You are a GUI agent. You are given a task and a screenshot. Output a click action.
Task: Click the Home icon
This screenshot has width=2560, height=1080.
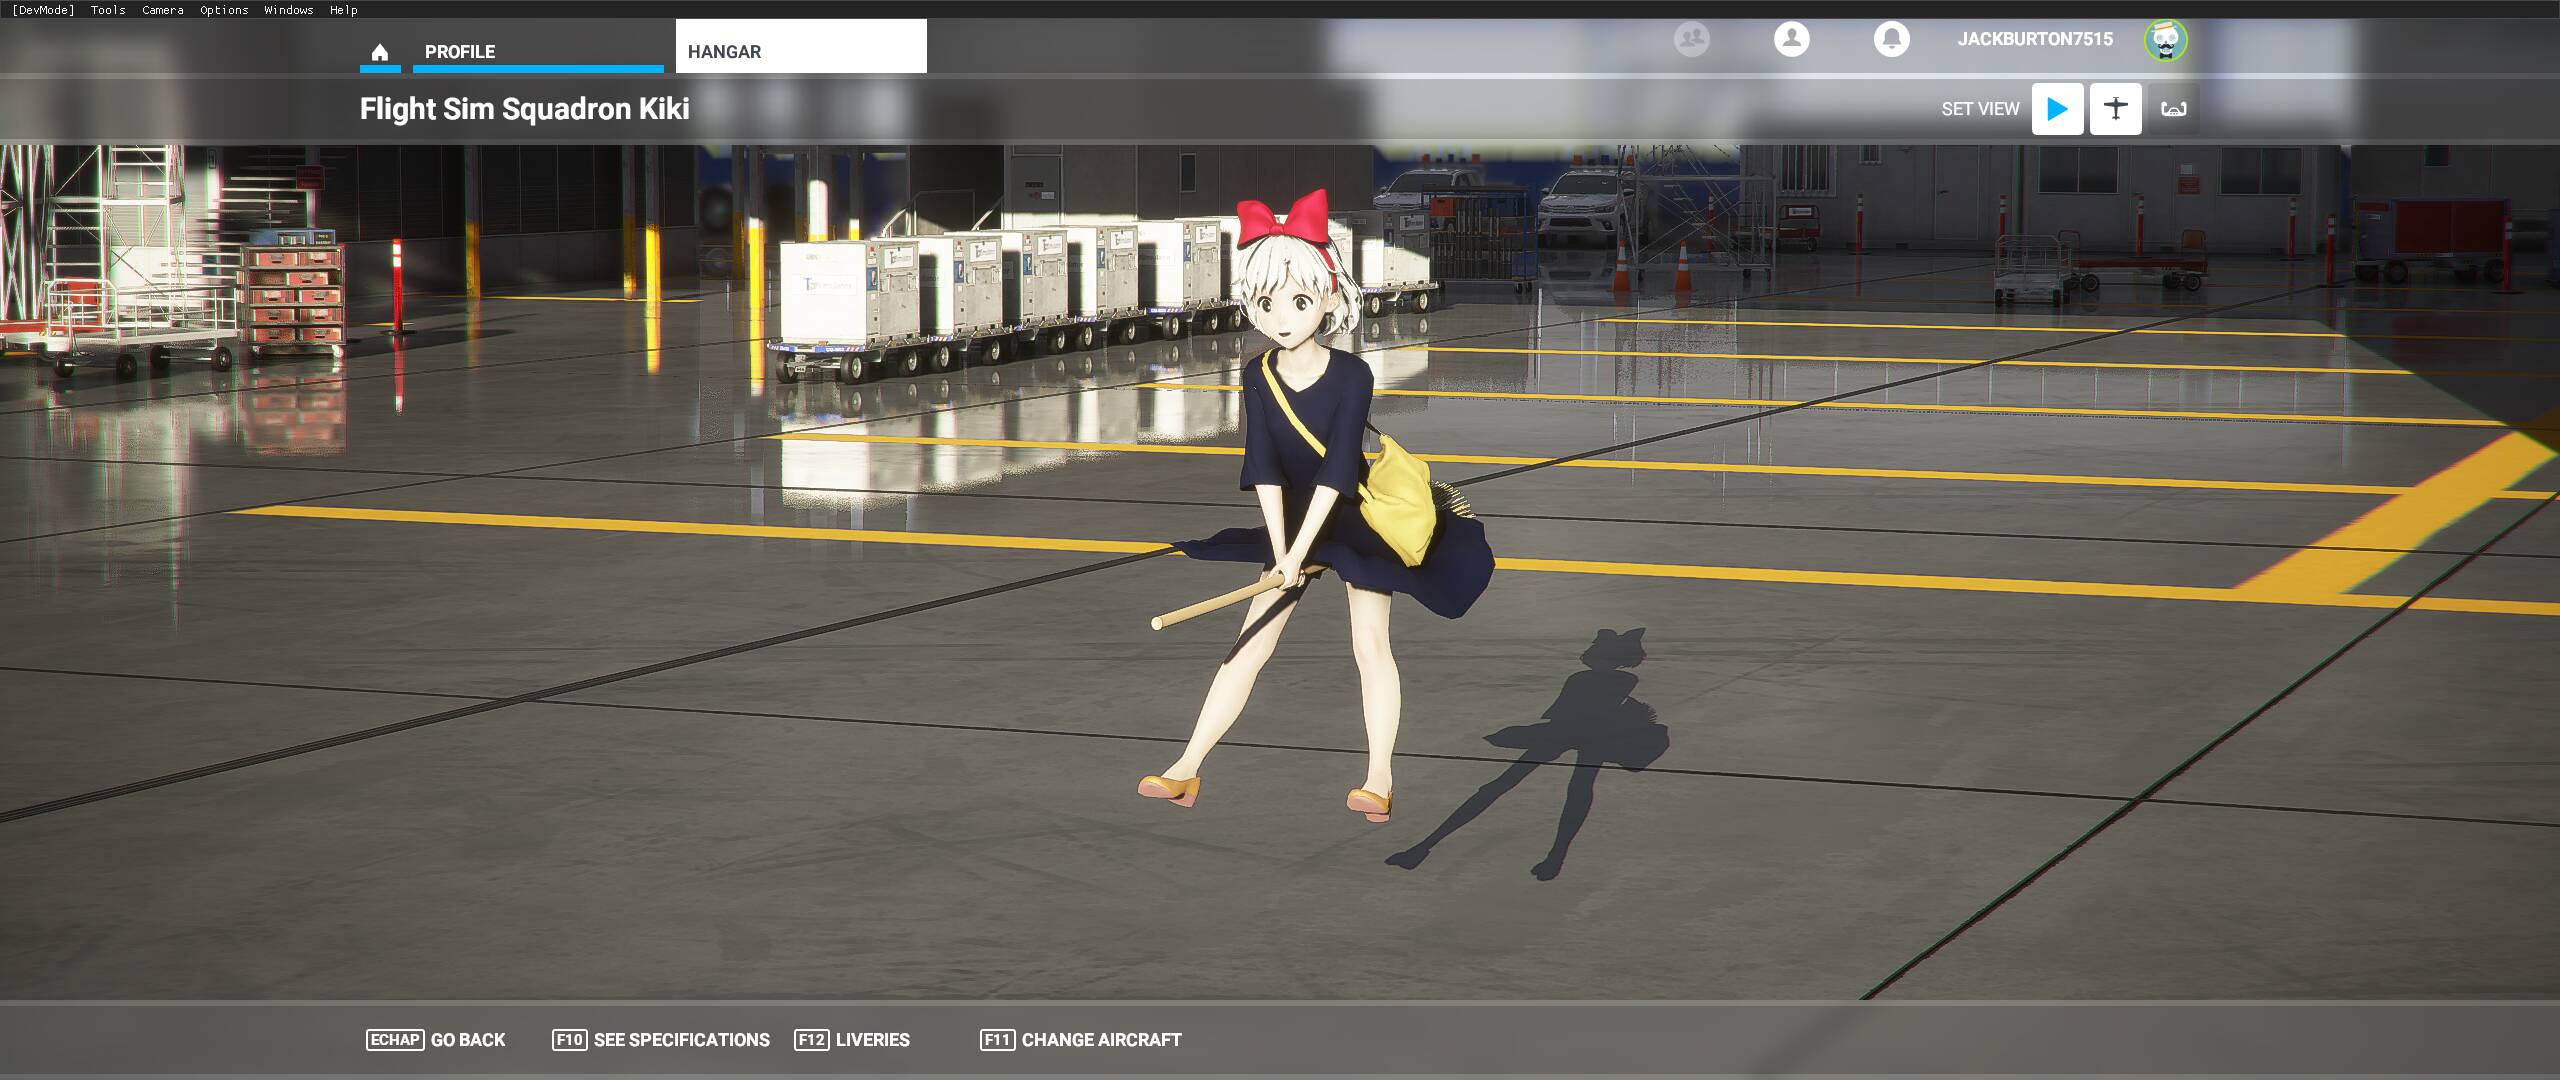pos(380,52)
